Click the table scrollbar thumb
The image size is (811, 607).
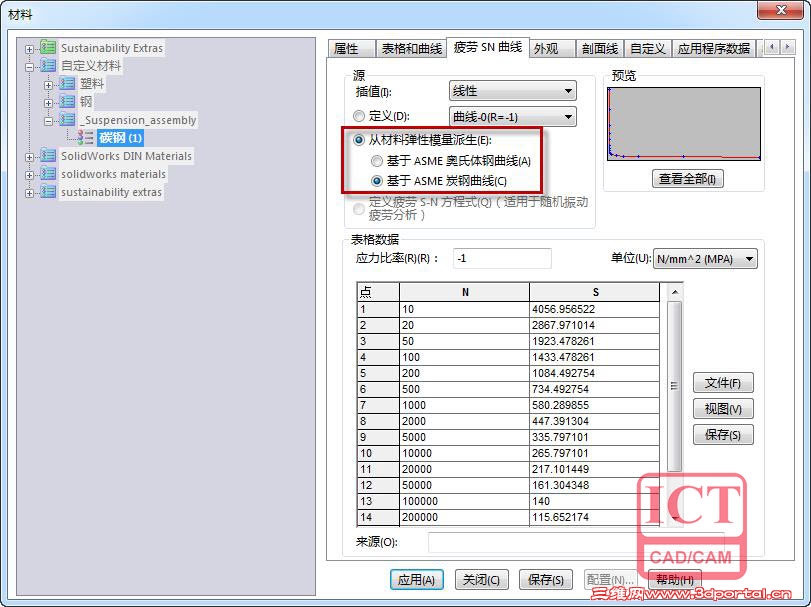click(x=674, y=386)
